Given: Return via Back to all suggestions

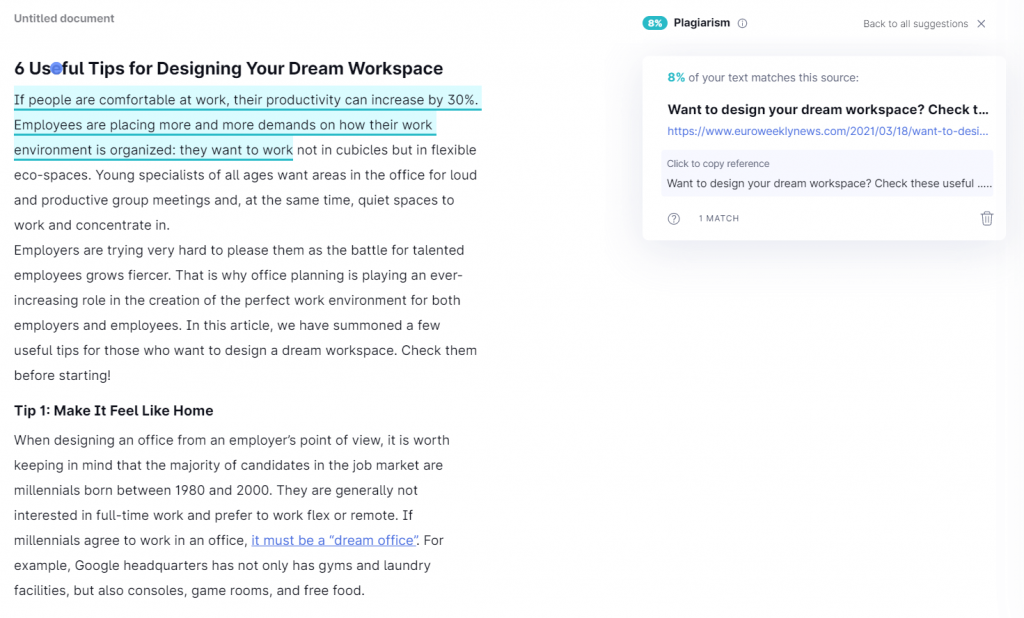Looking at the screenshot, I should coord(915,23).
